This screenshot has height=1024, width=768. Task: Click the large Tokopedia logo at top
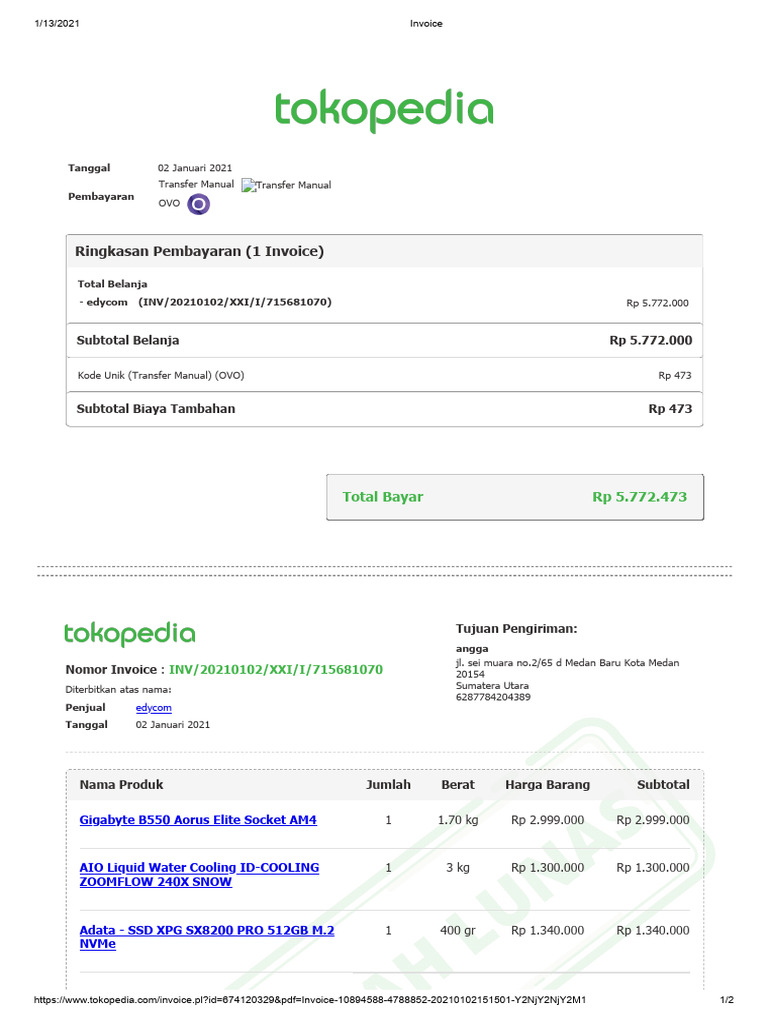[x=384, y=111]
